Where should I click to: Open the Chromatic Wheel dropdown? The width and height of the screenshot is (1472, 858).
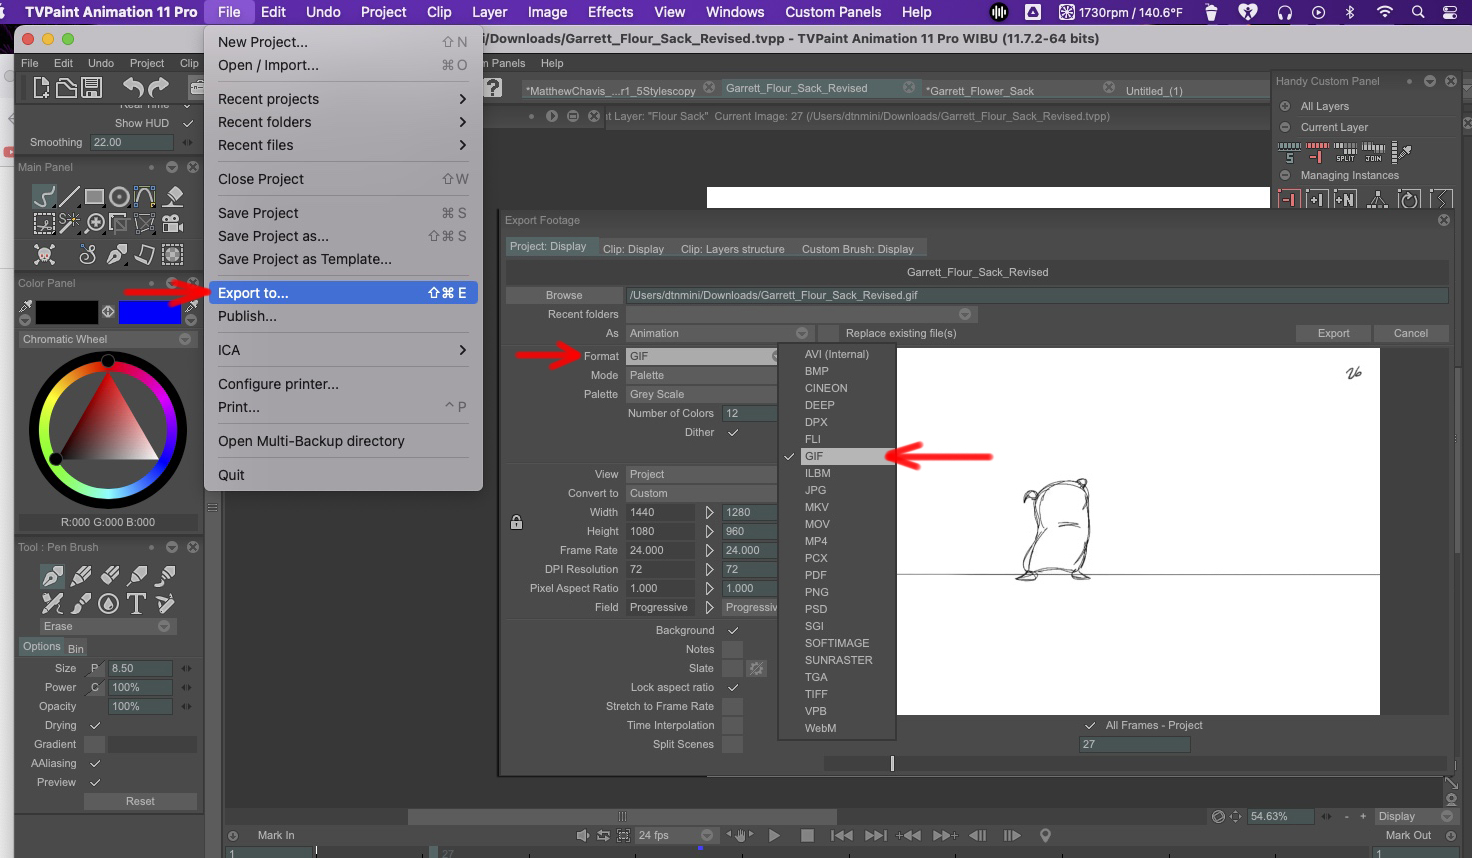coord(106,339)
